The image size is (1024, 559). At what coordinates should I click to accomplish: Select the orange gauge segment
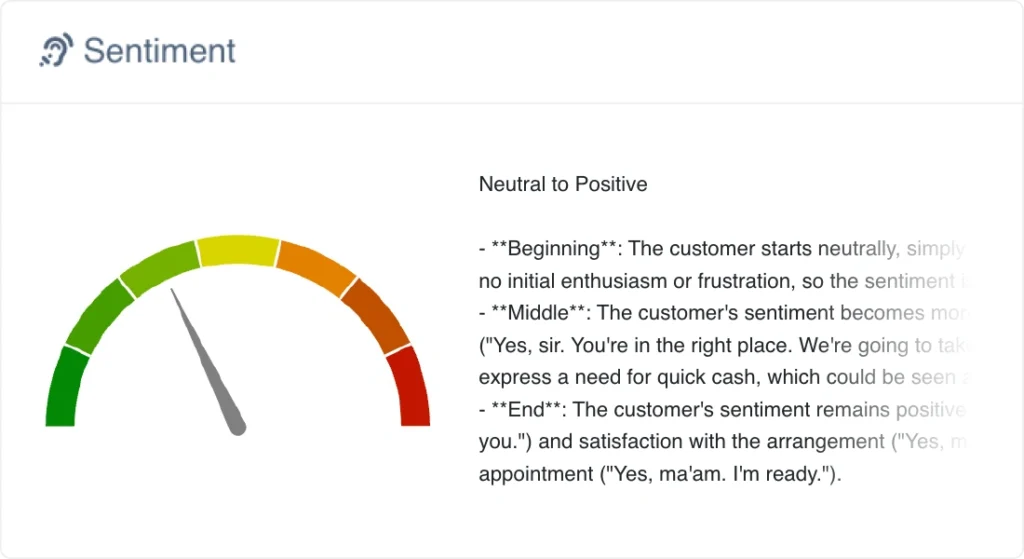point(315,268)
